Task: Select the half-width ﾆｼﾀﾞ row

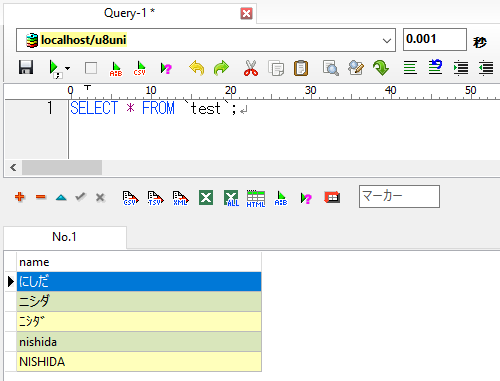Action: [x=139, y=322]
